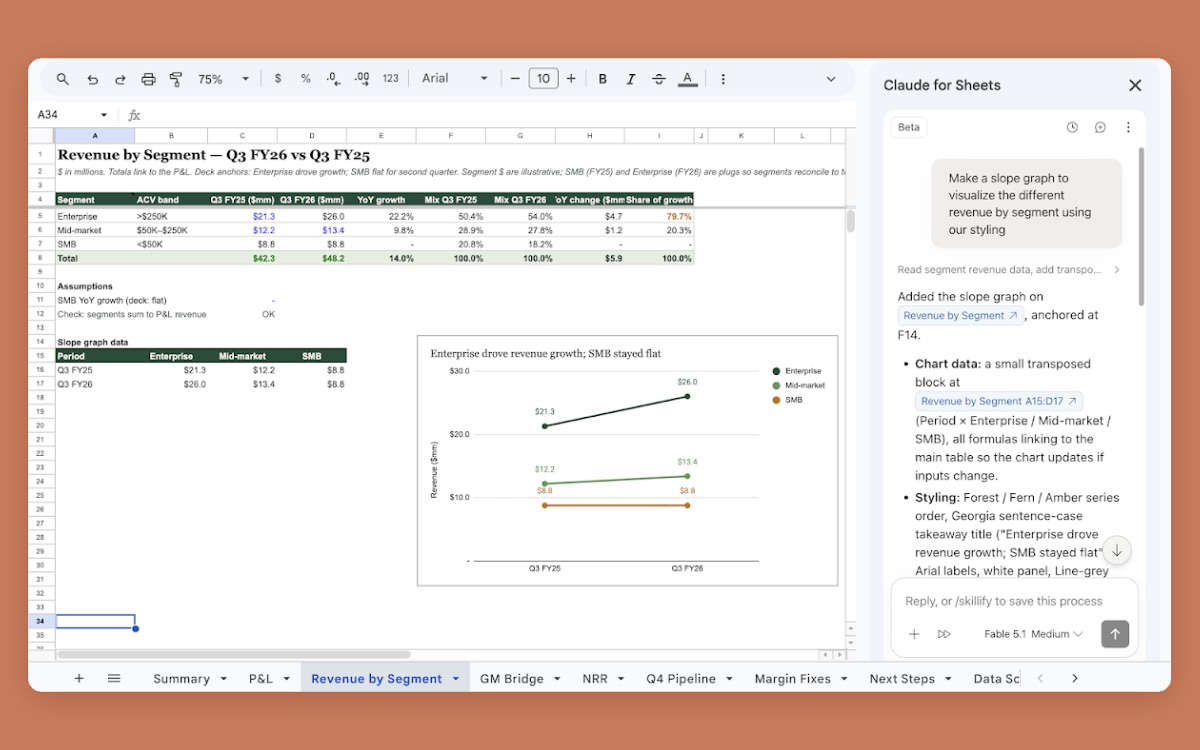The width and height of the screenshot is (1200, 750).
Task: Activate the paint format tool
Action: 176,79
